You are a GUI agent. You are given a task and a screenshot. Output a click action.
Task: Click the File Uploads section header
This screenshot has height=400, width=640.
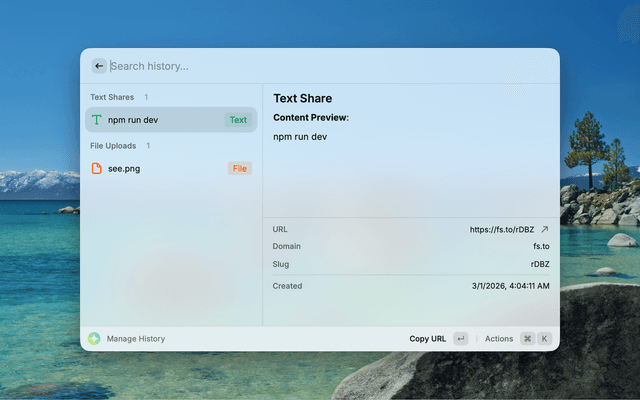coord(113,145)
